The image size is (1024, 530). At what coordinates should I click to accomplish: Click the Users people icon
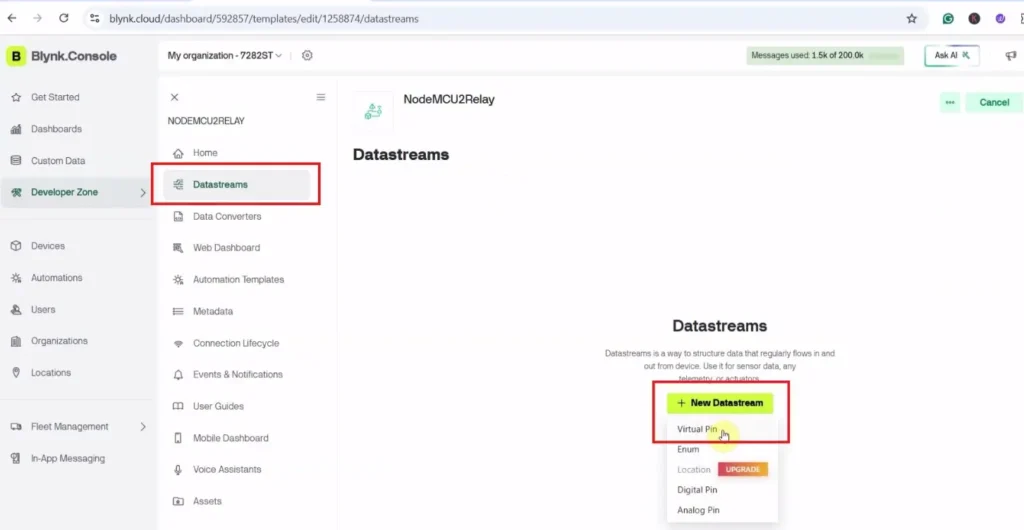click(x=16, y=309)
